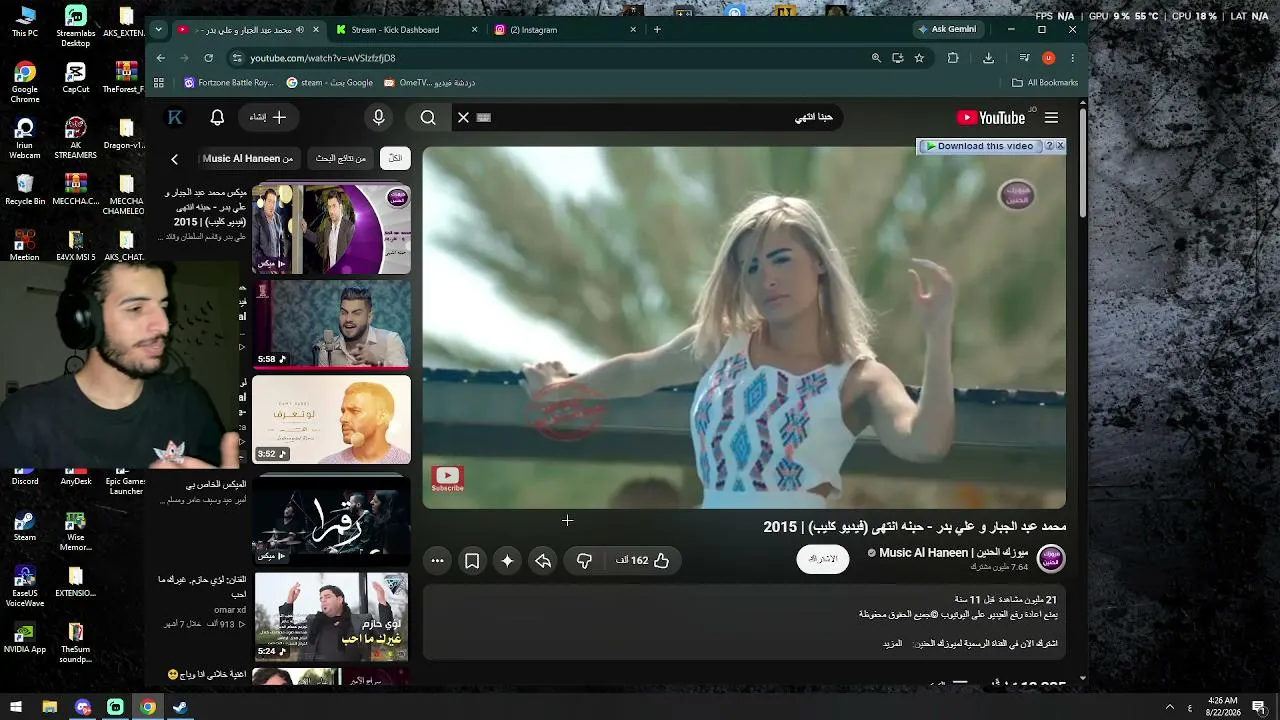
Task: Play the main video in the player
Action: pyautogui.click(x=744, y=328)
